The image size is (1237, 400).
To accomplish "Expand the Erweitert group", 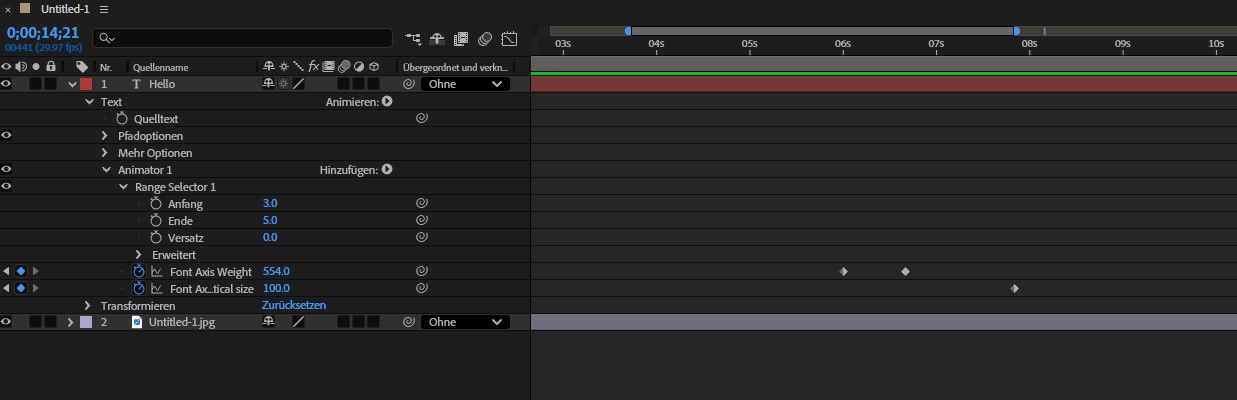I will (x=139, y=254).
